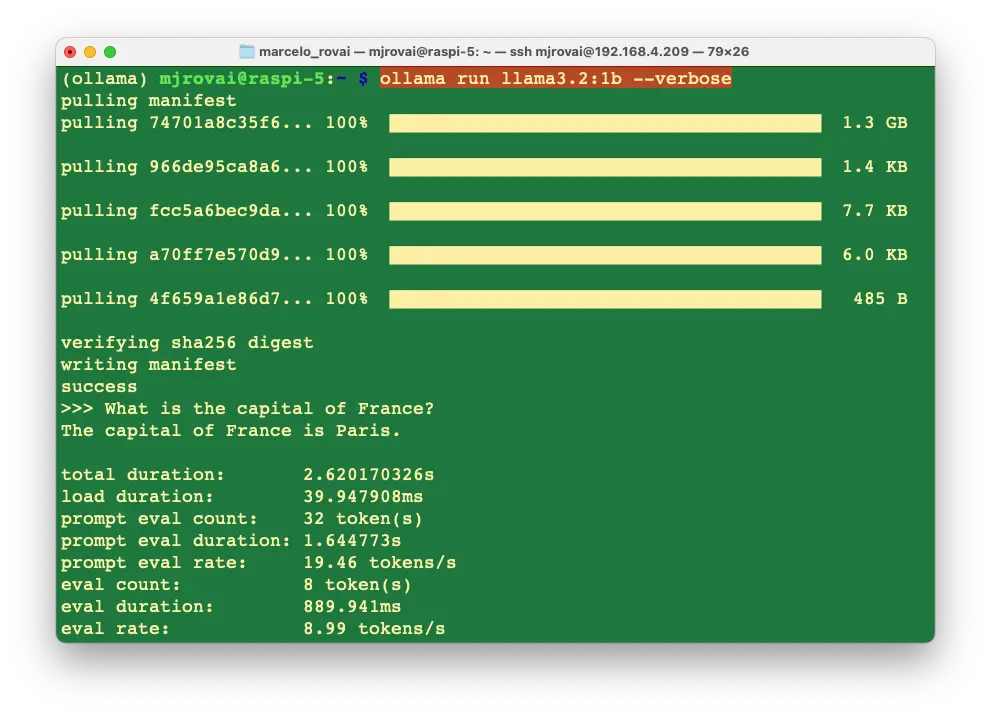Click the progress bar for 966de95ca8a6
The height and width of the screenshot is (717, 991).
click(x=604, y=167)
